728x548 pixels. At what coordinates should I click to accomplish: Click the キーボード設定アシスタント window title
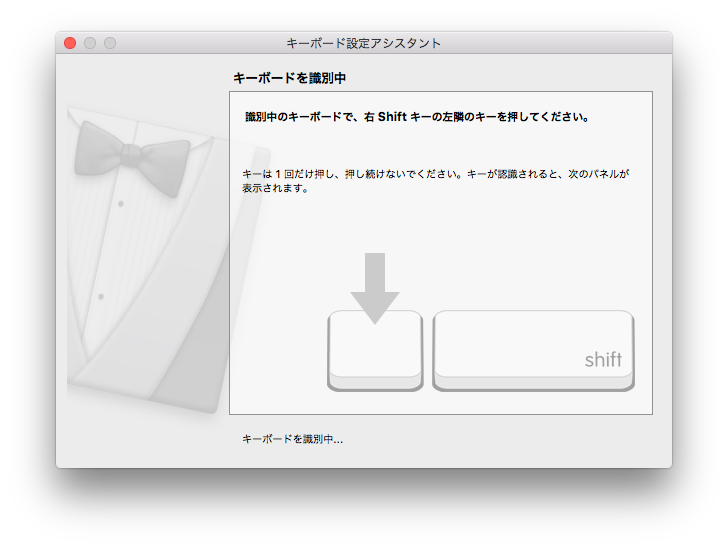pos(363,43)
